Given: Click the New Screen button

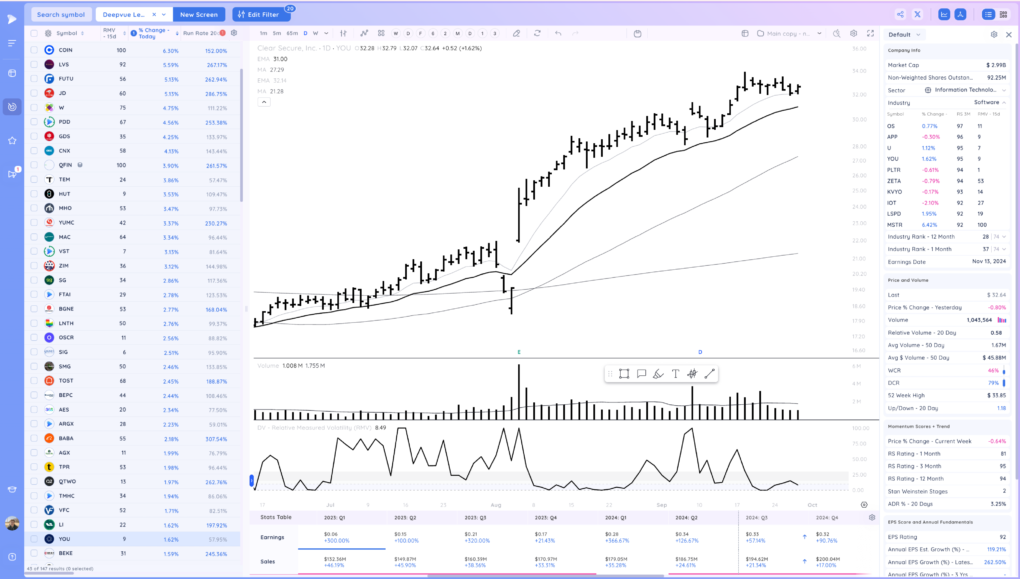Looking at the screenshot, I should (x=199, y=15).
